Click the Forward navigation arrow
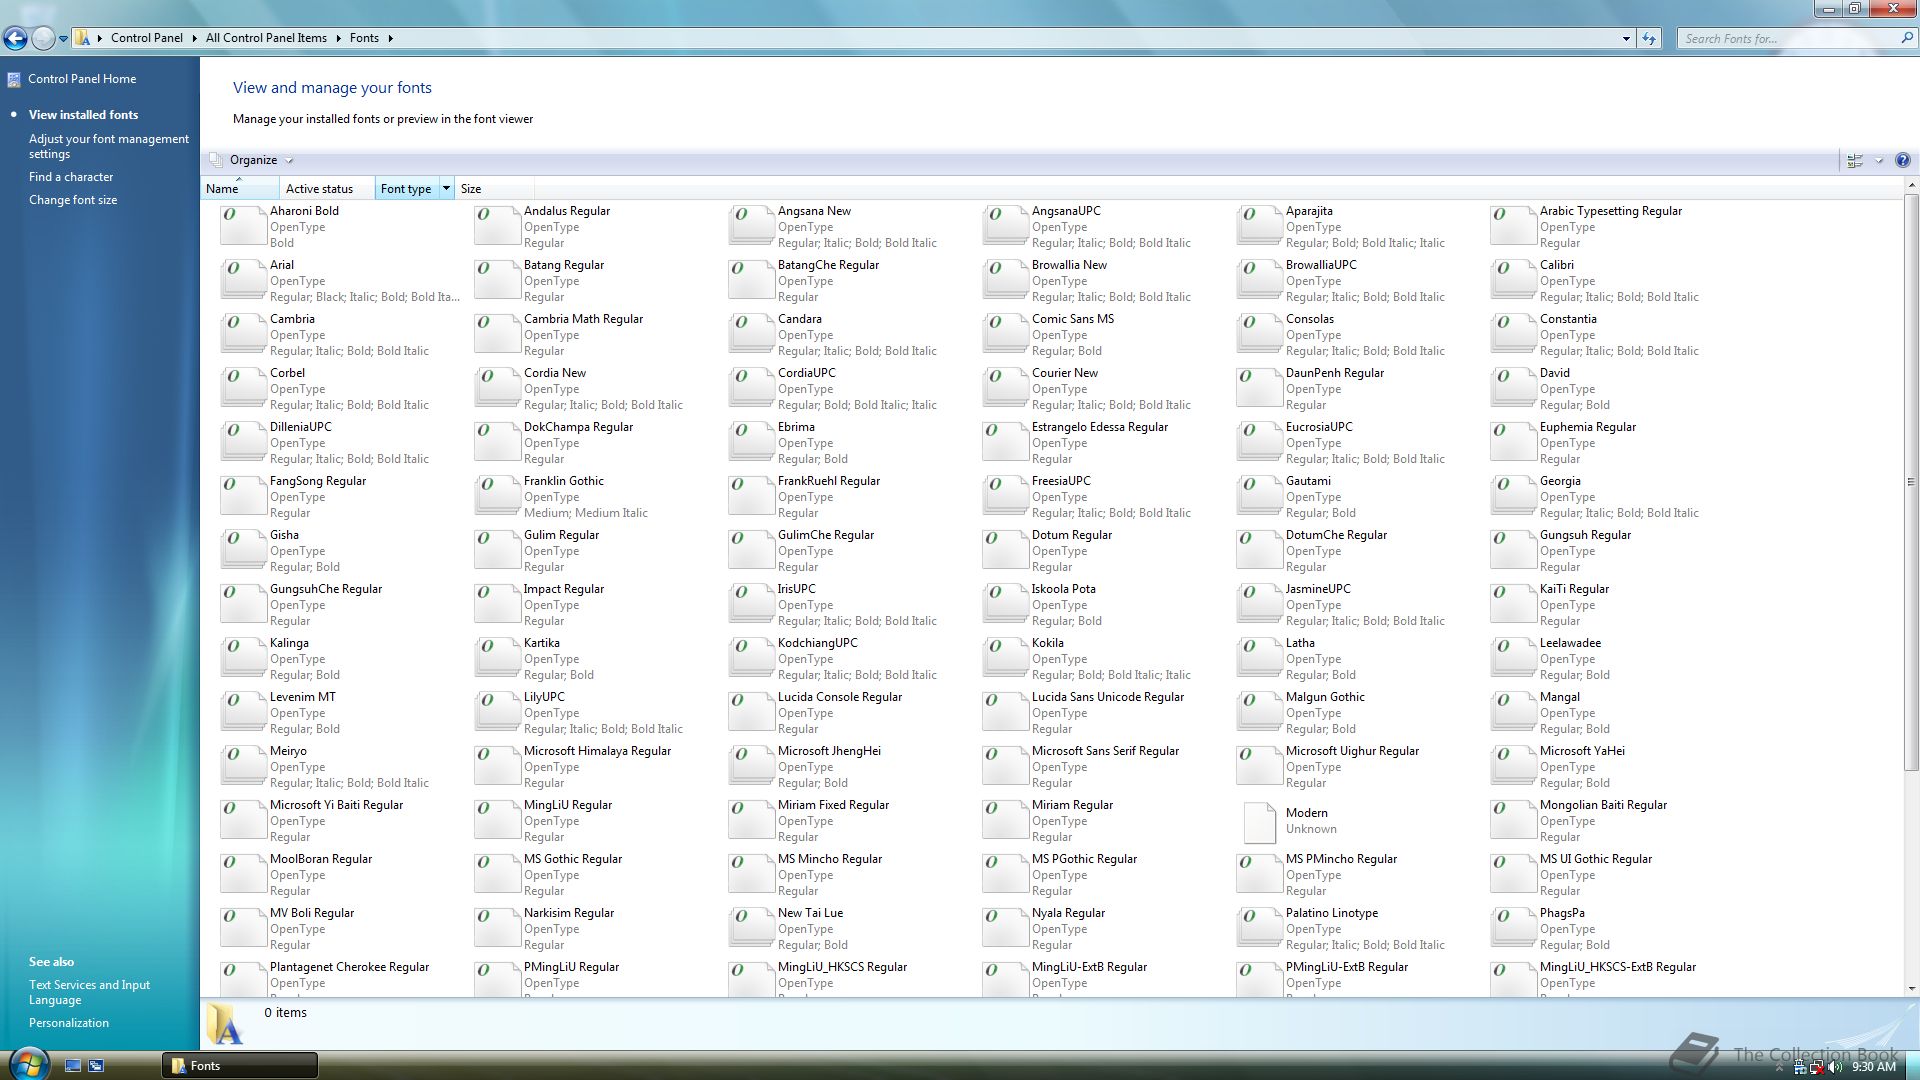This screenshot has width=1920, height=1080. point(43,38)
